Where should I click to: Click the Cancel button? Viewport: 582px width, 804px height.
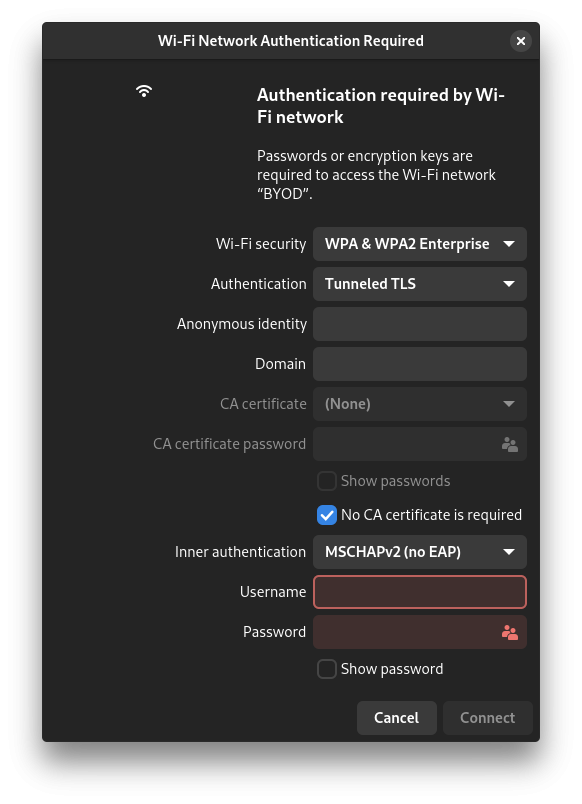pyautogui.click(x=397, y=718)
